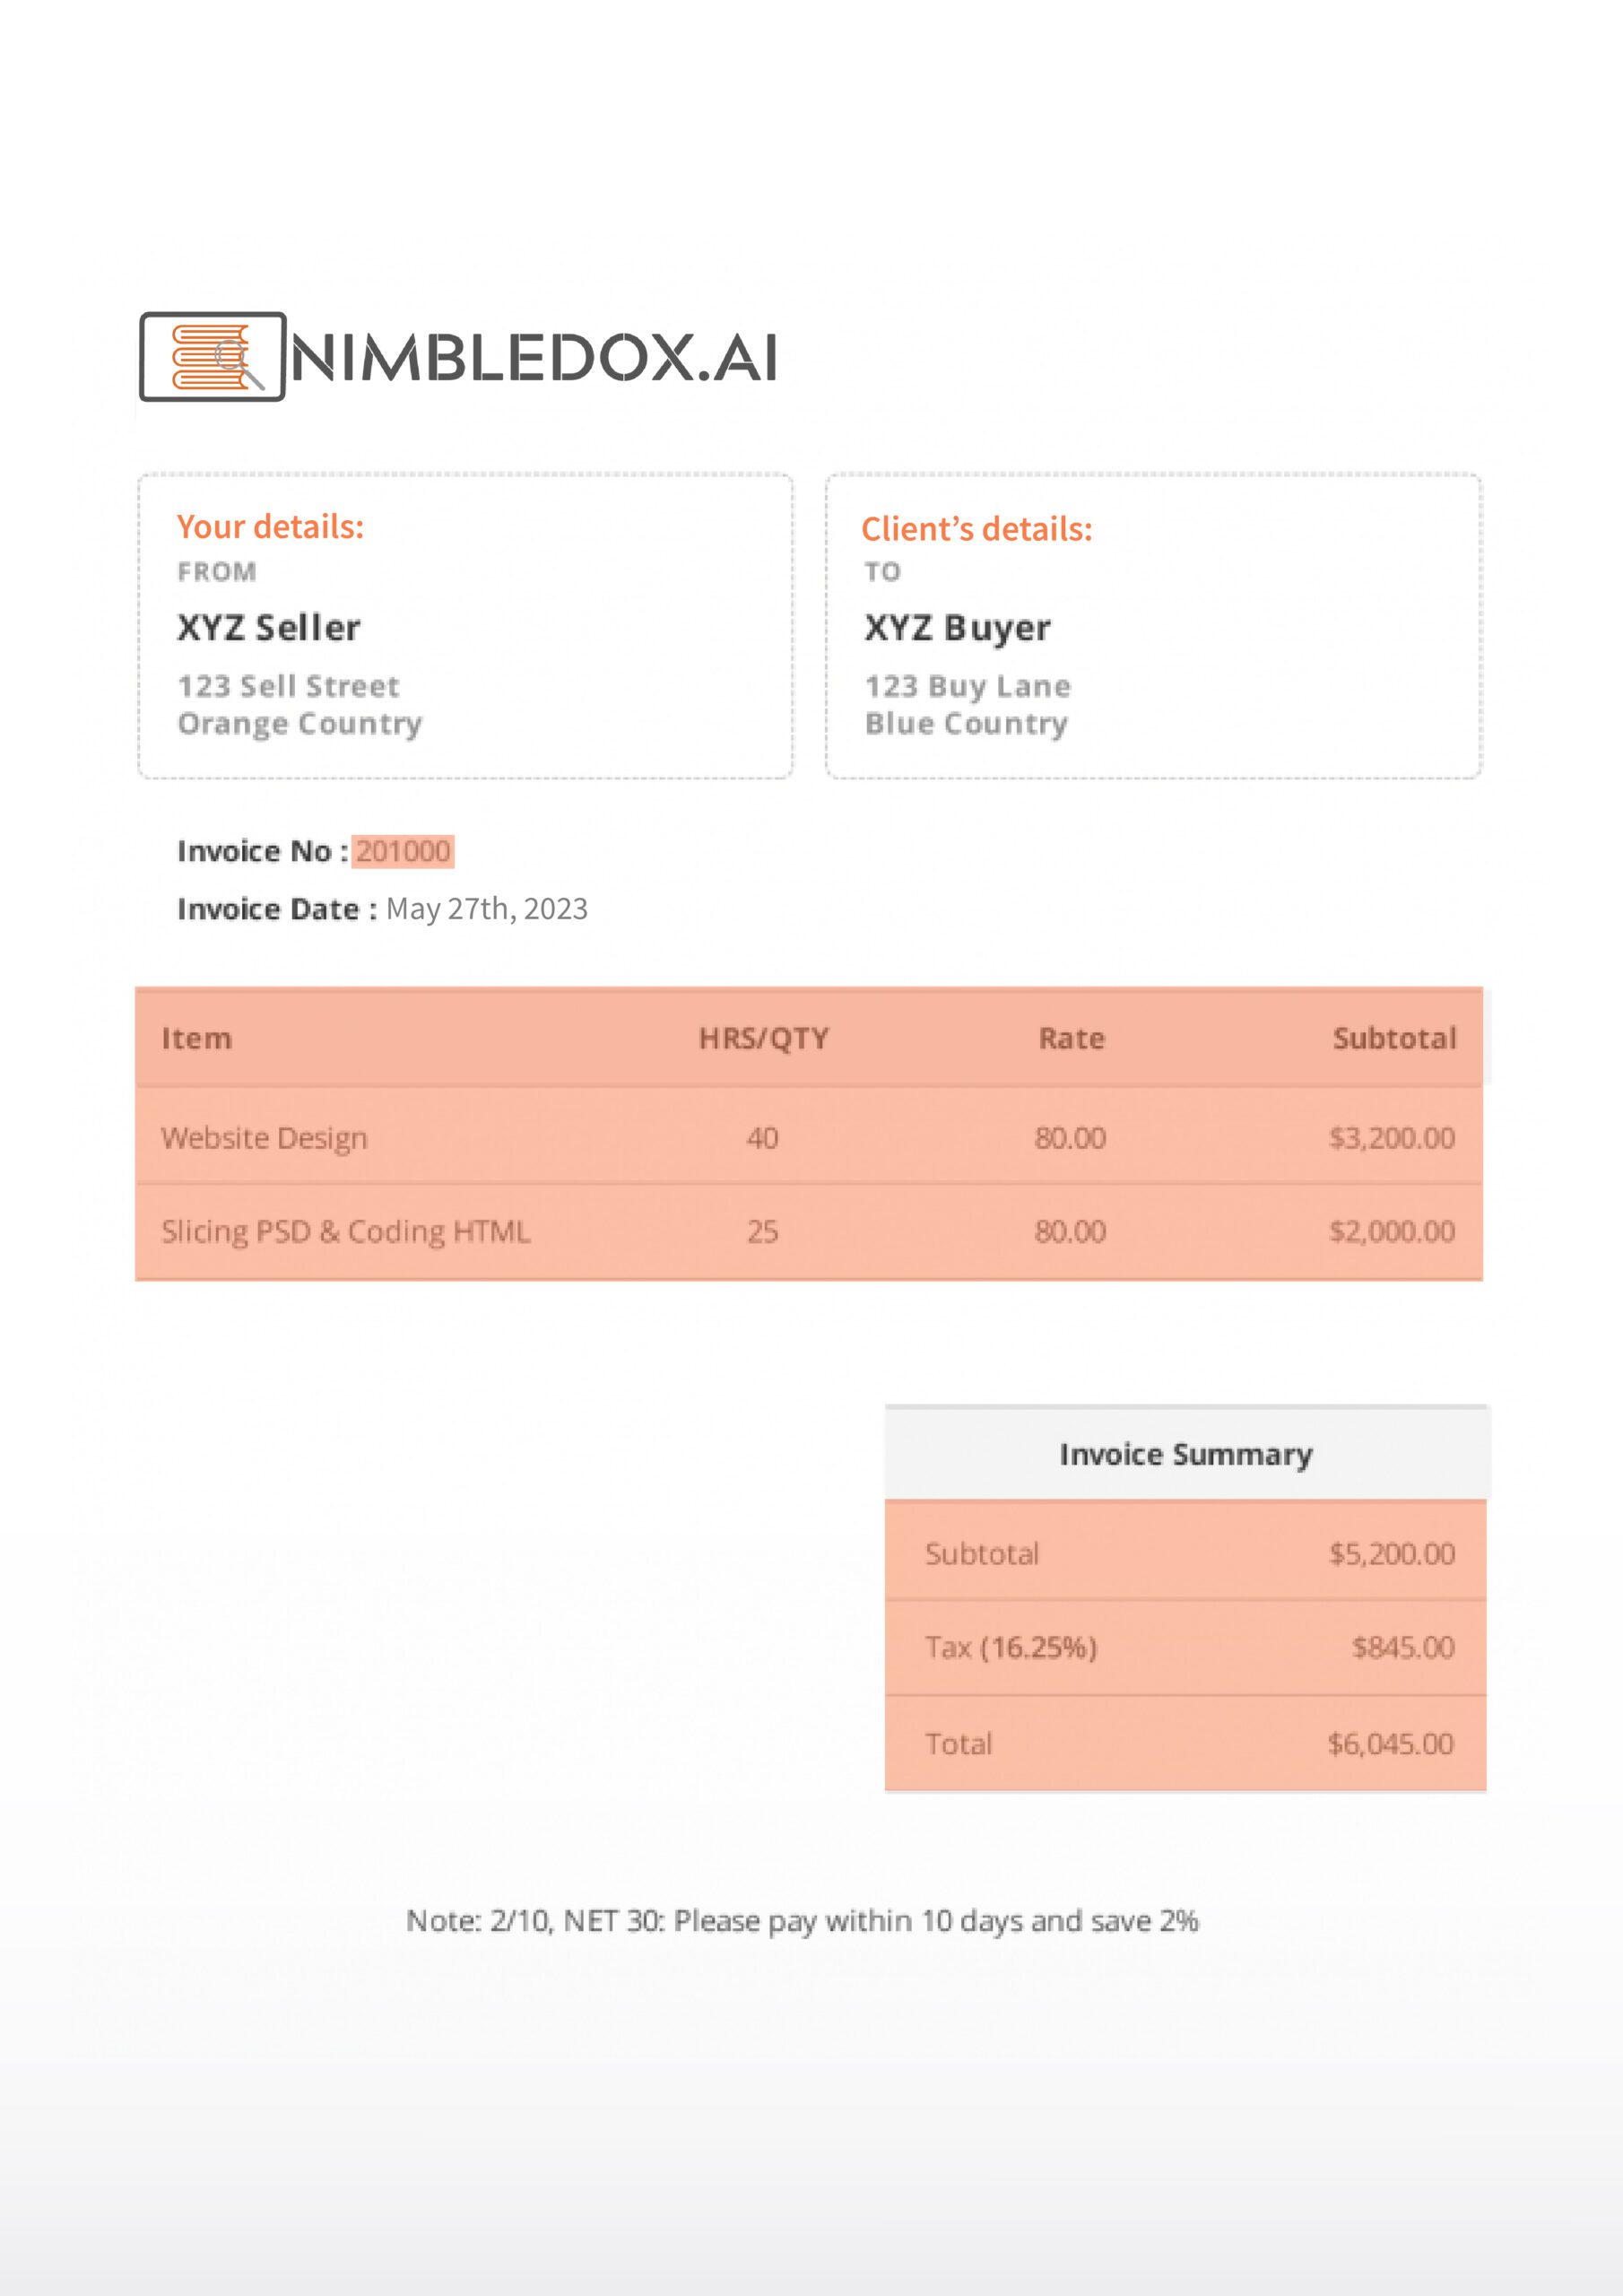Click the Tax (16.25%) label
1623x2296 pixels.
coord(1010,1647)
